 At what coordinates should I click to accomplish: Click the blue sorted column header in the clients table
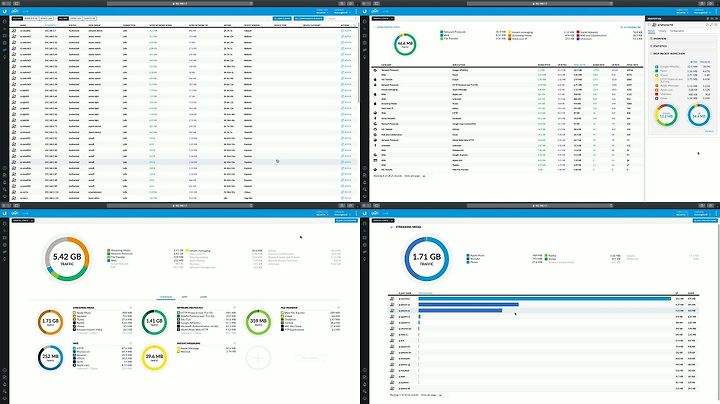click(51, 25)
